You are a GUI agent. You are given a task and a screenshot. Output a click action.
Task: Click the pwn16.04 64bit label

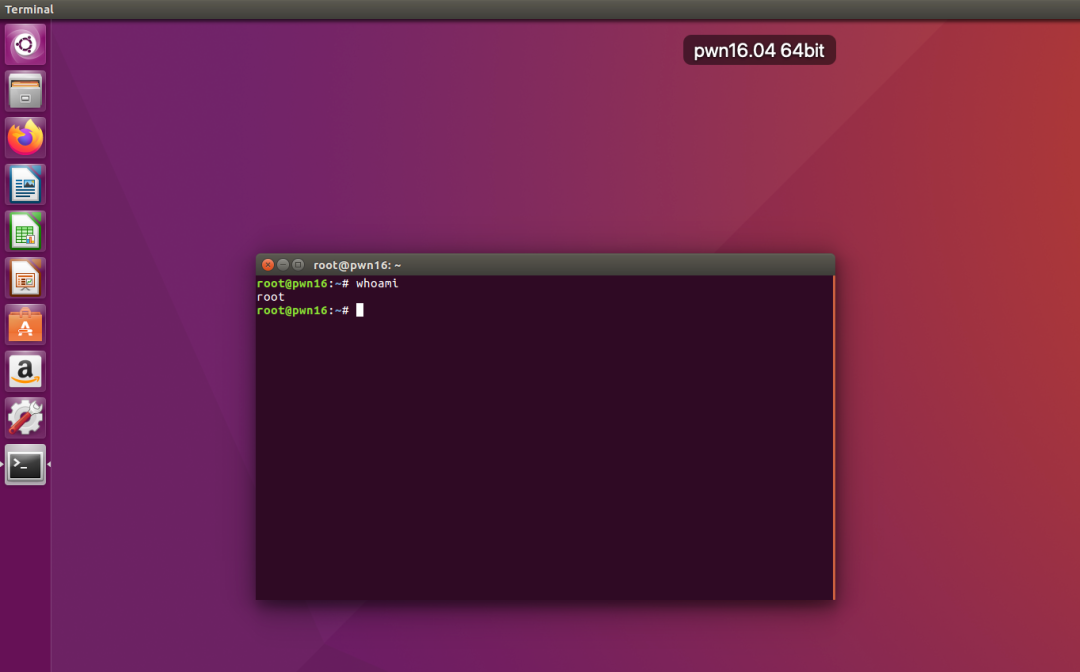pos(759,49)
